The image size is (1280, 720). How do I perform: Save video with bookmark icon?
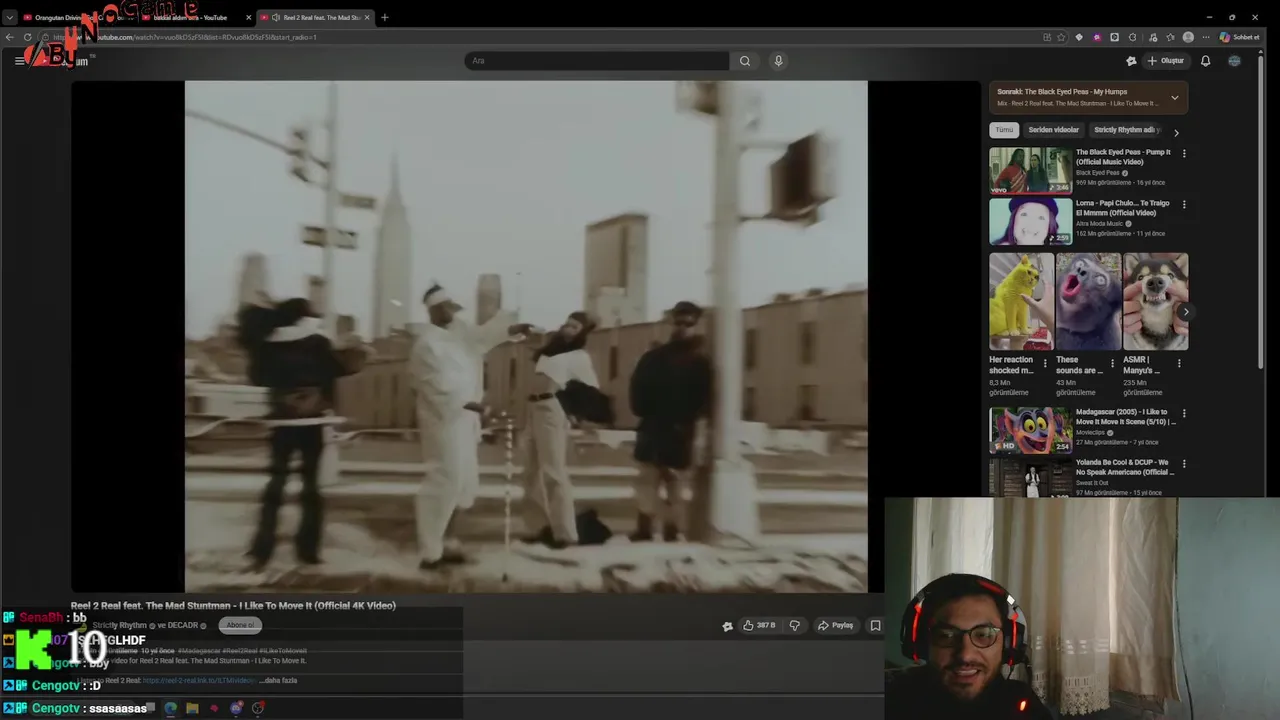pyautogui.click(x=875, y=626)
